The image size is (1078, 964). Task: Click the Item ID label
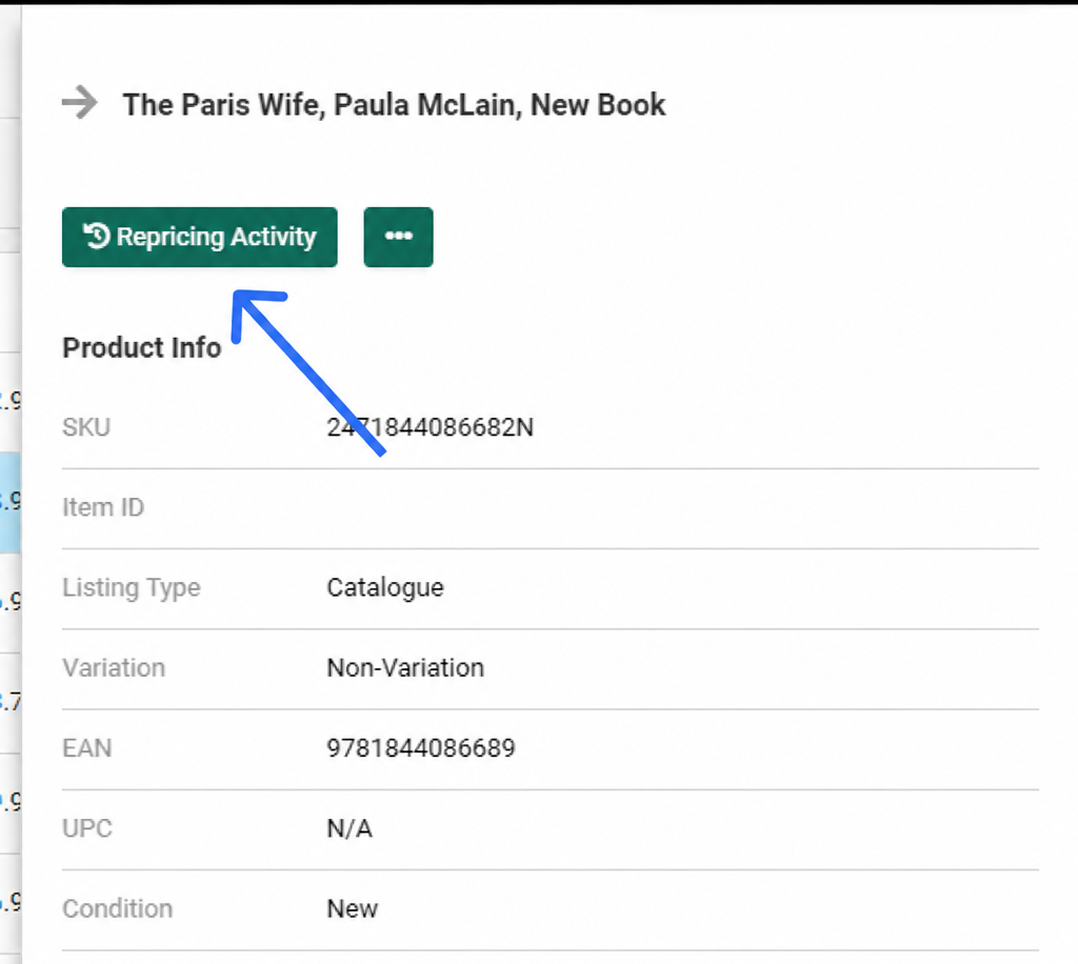pyautogui.click(x=103, y=507)
